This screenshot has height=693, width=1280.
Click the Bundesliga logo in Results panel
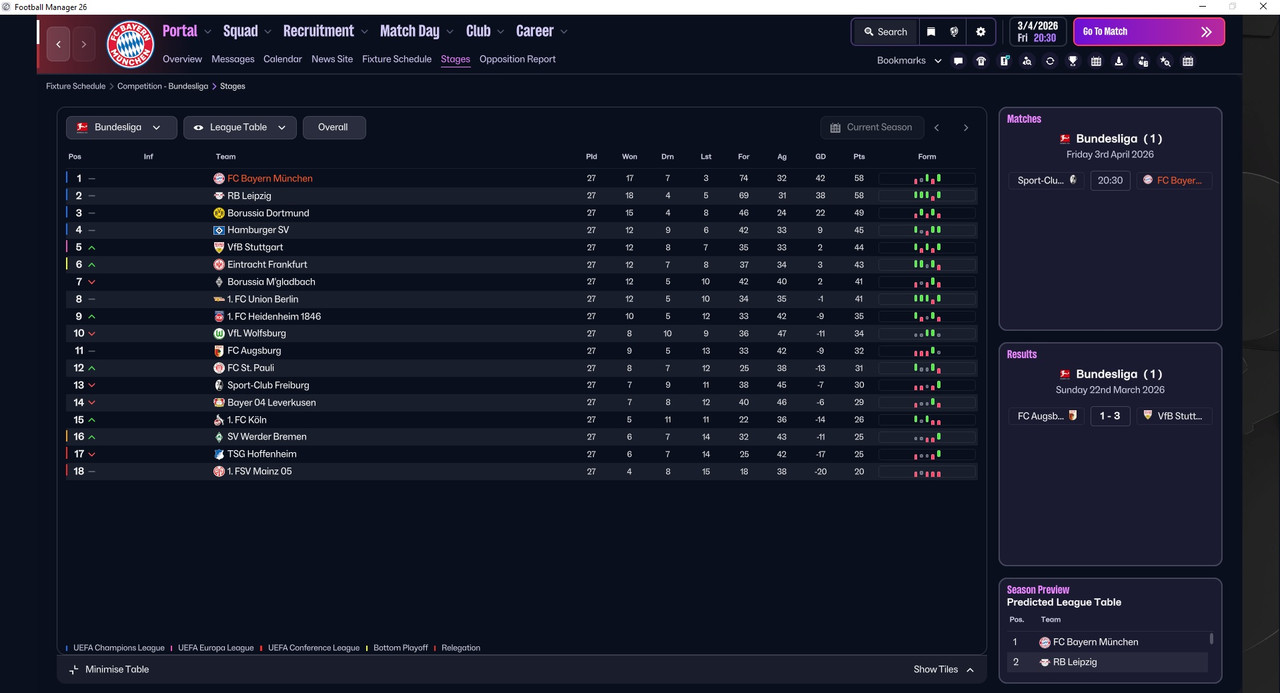[1065, 374]
